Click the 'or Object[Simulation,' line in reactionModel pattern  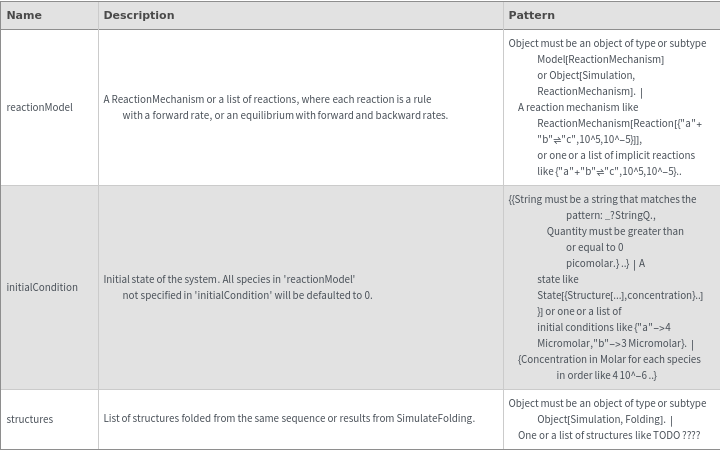point(585,75)
